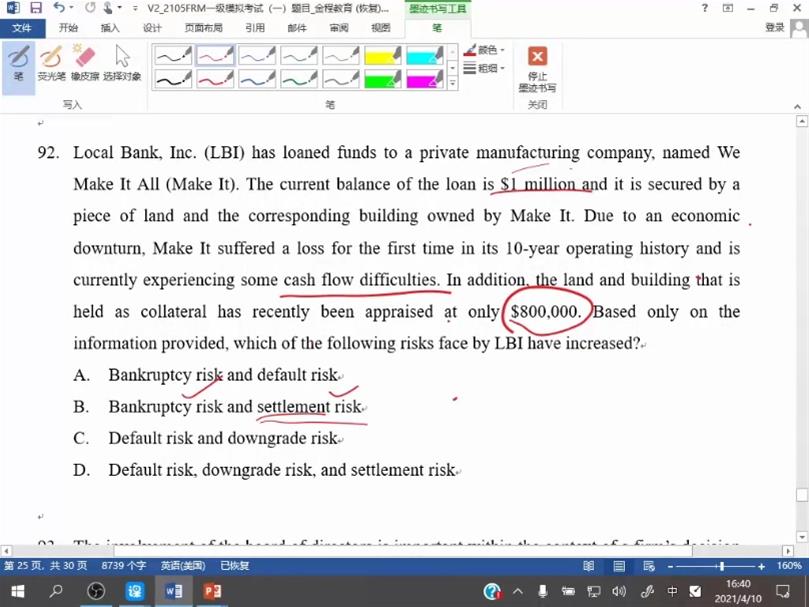809x607 pixels.
Task: Open the References (引用) tab
Action: point(254,28)
